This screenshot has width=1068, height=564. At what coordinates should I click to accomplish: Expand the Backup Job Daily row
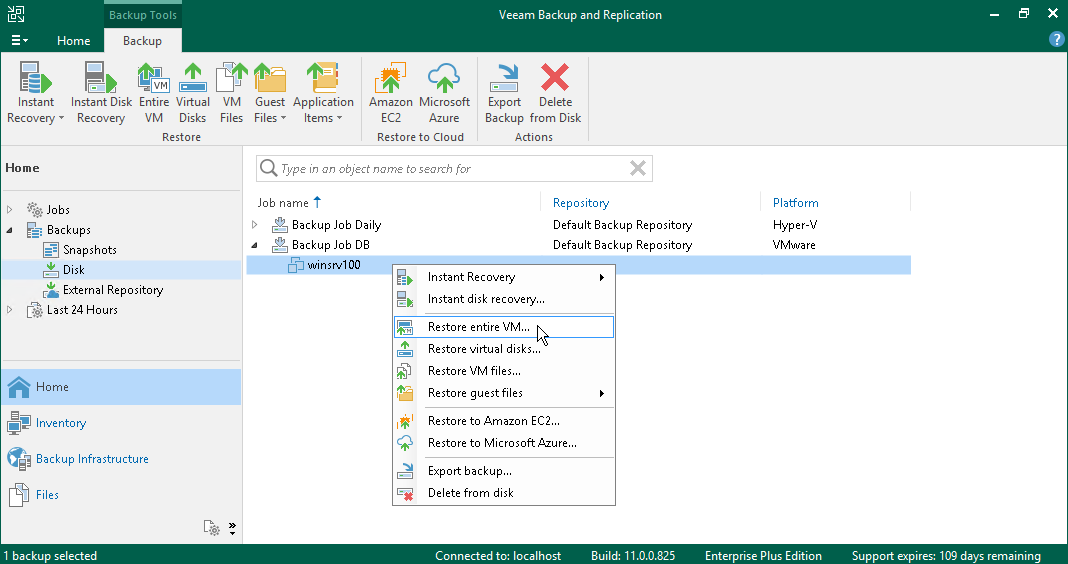tap(254, 225)
